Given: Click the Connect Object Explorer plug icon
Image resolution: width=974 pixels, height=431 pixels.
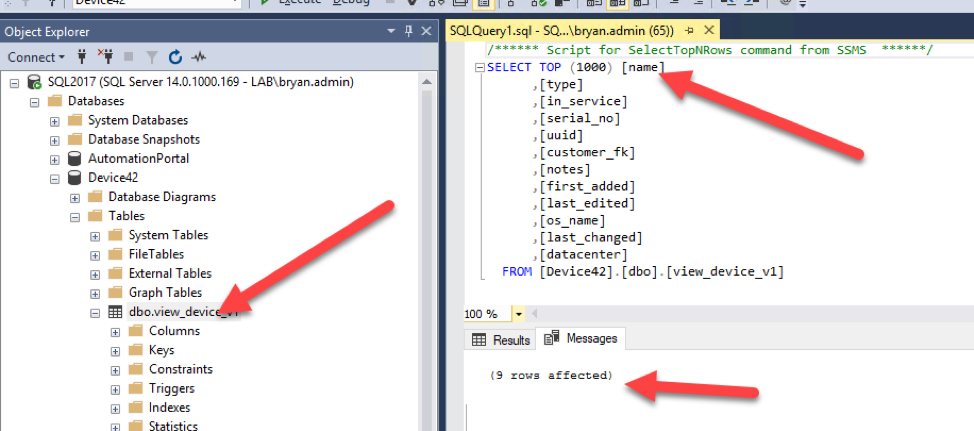Looking at the screenshot, I should [82, 57].
